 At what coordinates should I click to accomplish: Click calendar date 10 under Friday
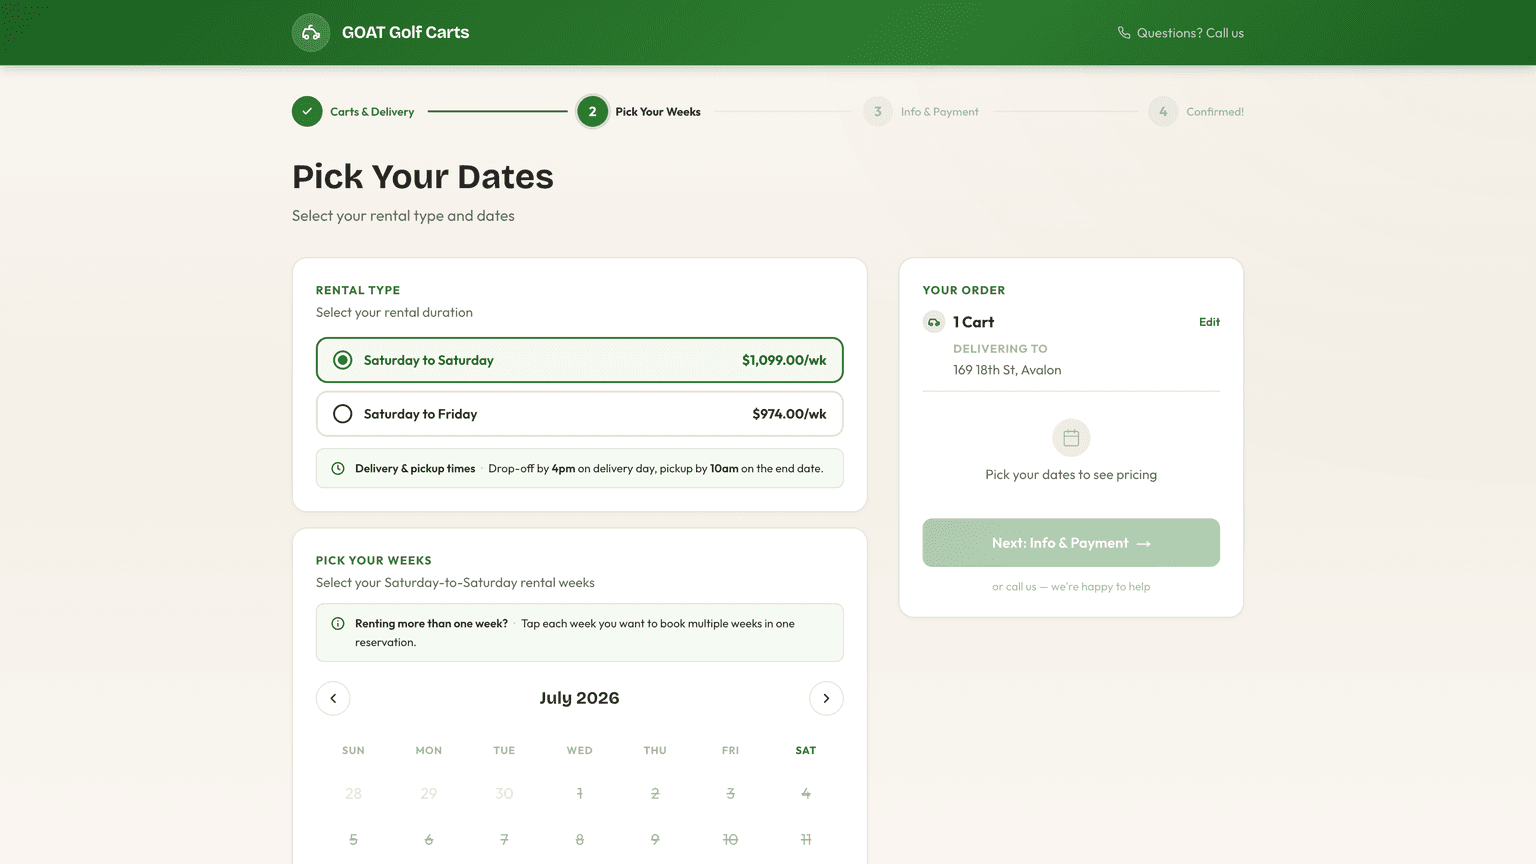coord(730,840)
